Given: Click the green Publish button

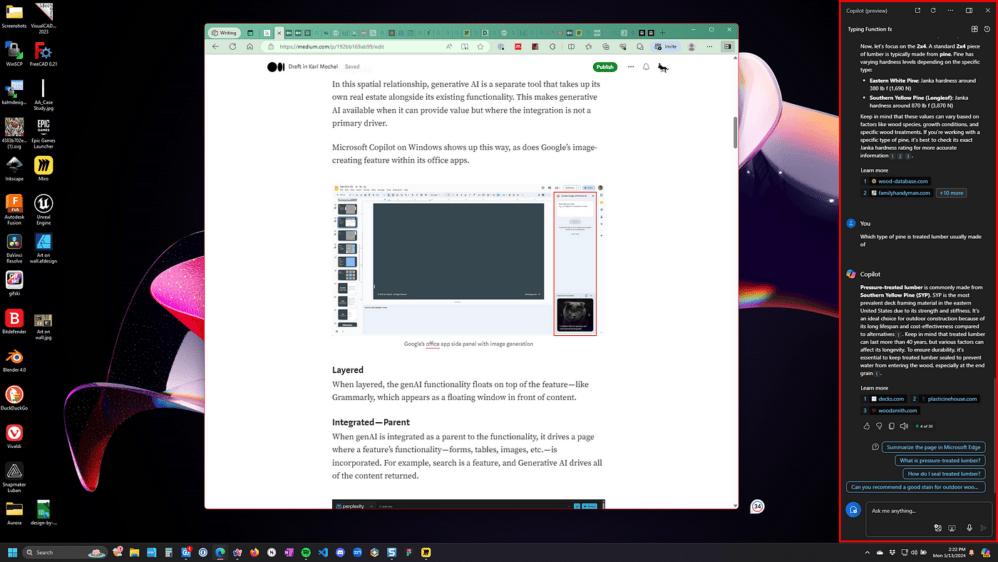Looking at the screenshot, I should [x=605, y=67].
